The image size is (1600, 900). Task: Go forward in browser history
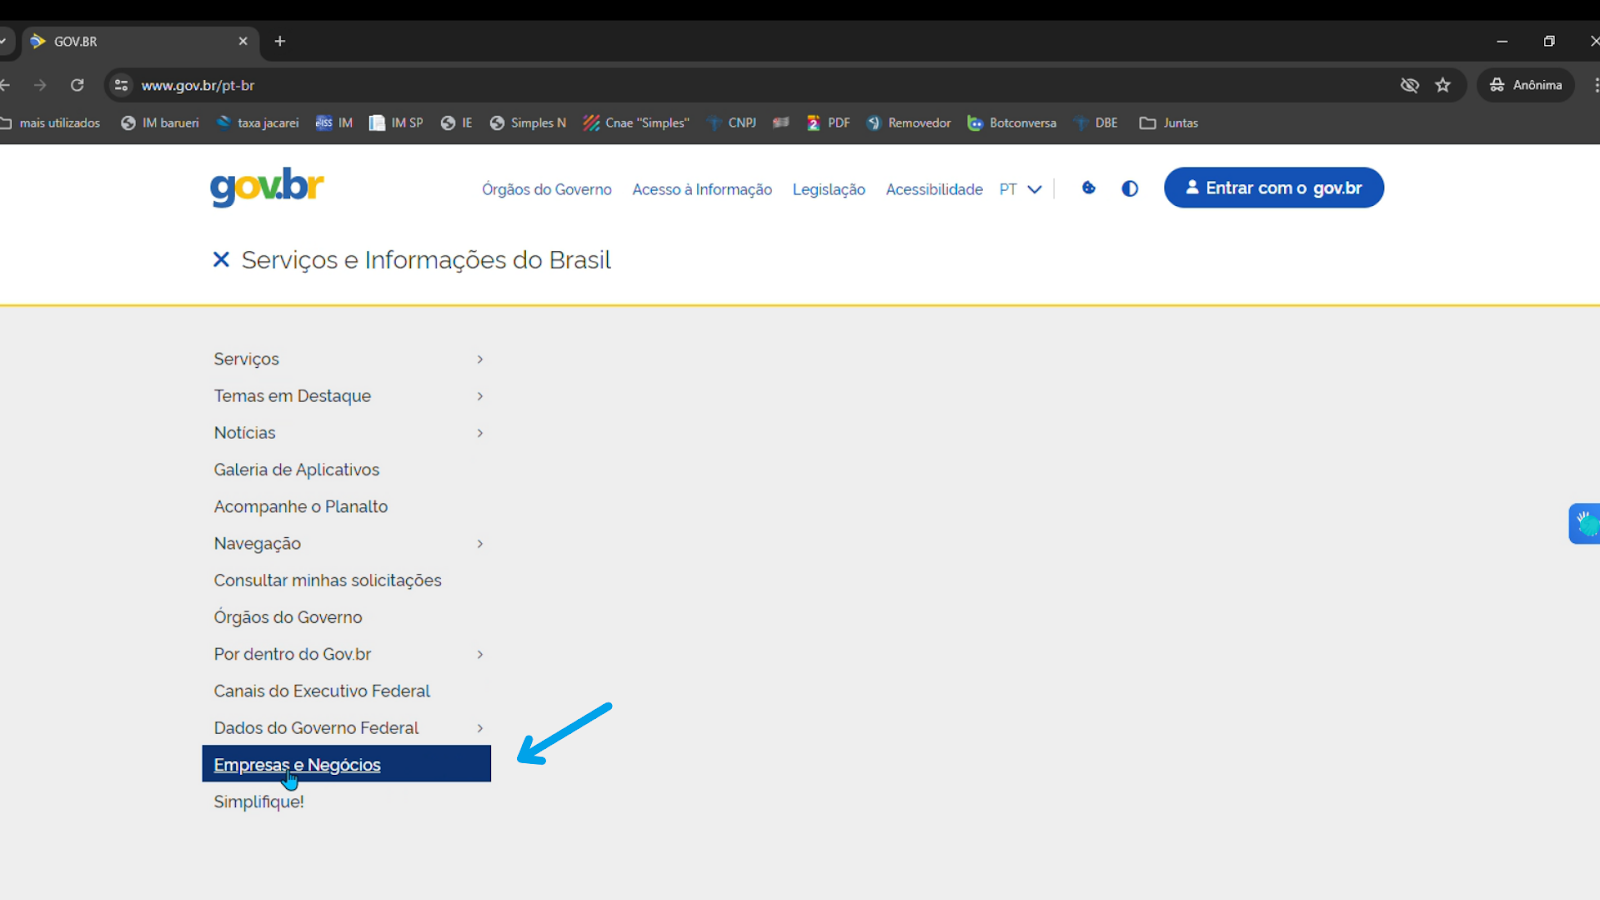click(40, 85)
